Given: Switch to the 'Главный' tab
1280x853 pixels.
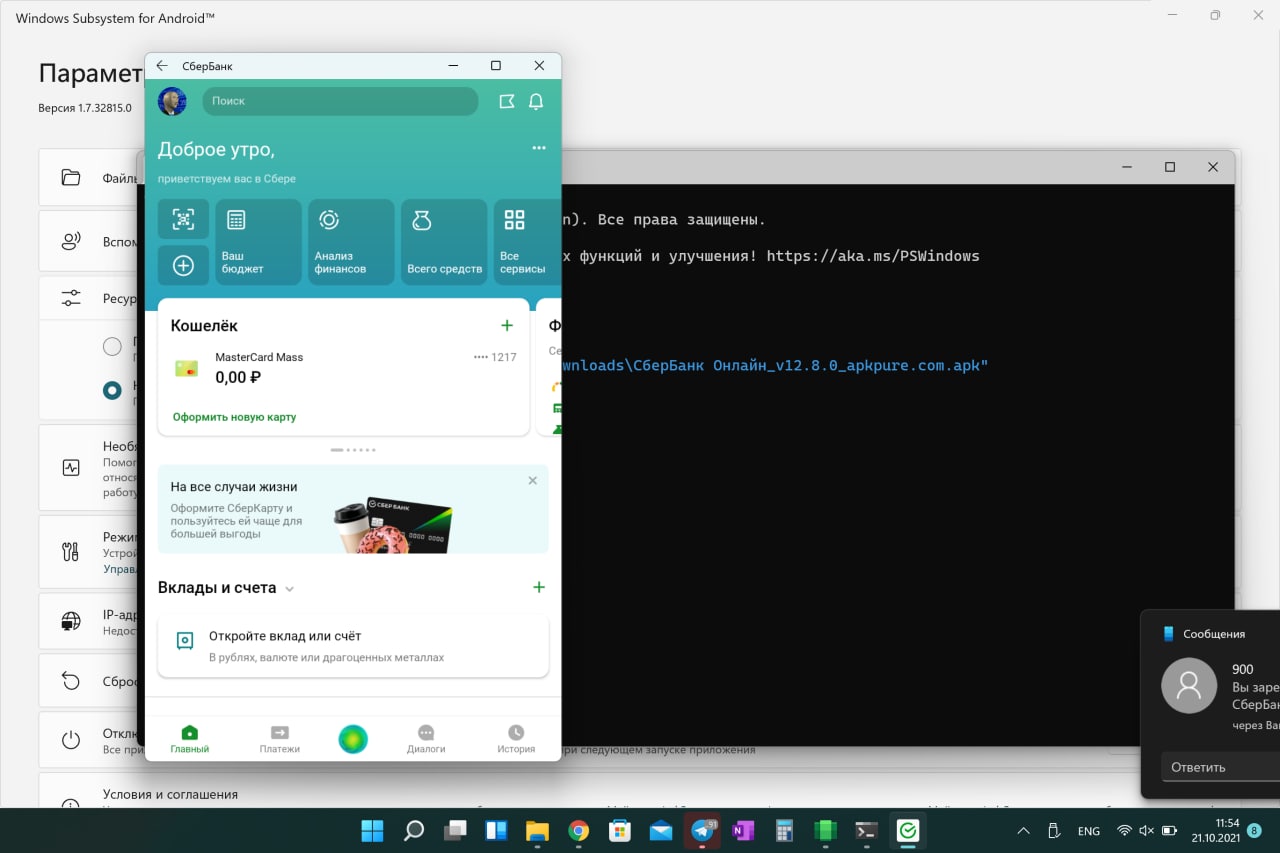Looking at the screenshot, I should coord(190,739).
